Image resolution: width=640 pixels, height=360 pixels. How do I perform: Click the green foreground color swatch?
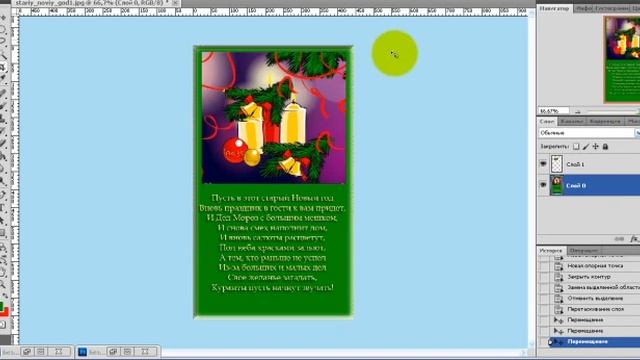(2, 306)
